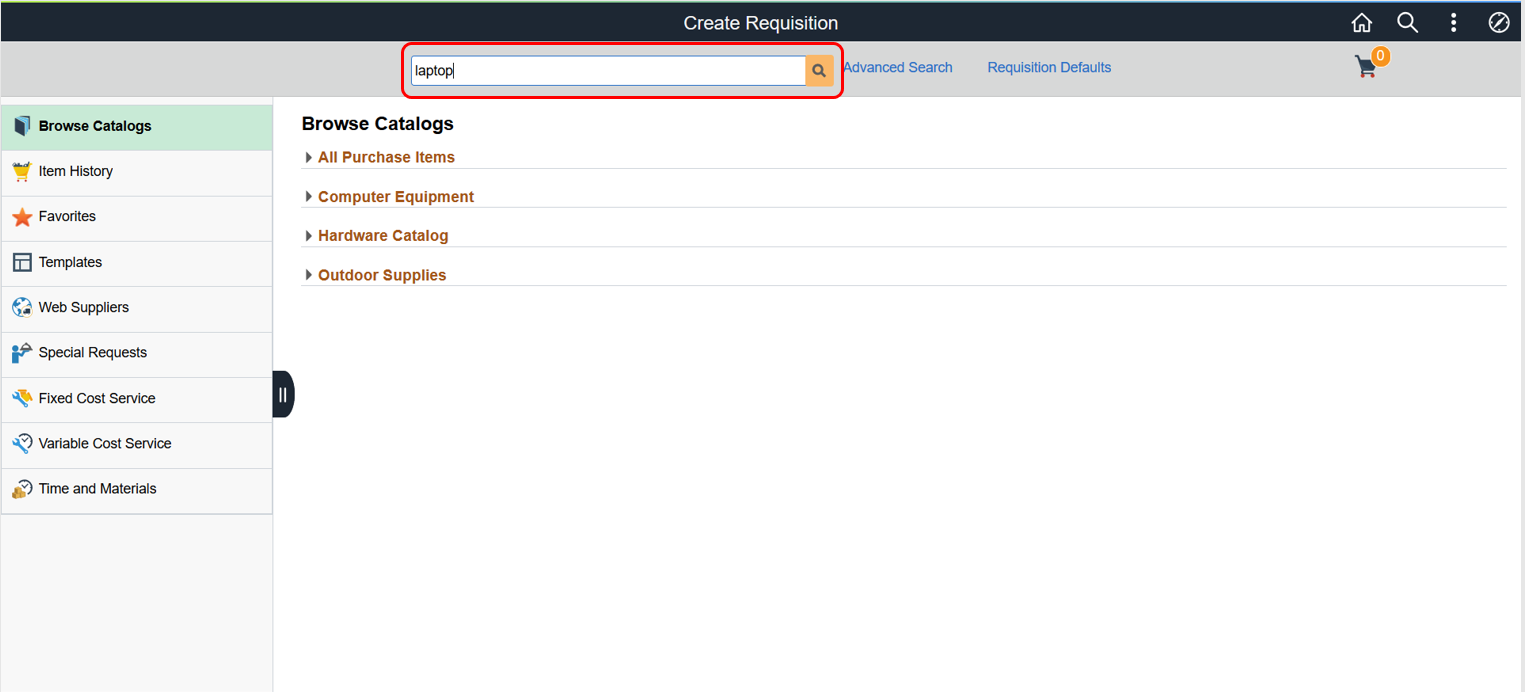The height and width of the screenshot is (692, 1525).
Task: Click the Item History basket icon
Action: pyautogui.click(x=22, y=171)
